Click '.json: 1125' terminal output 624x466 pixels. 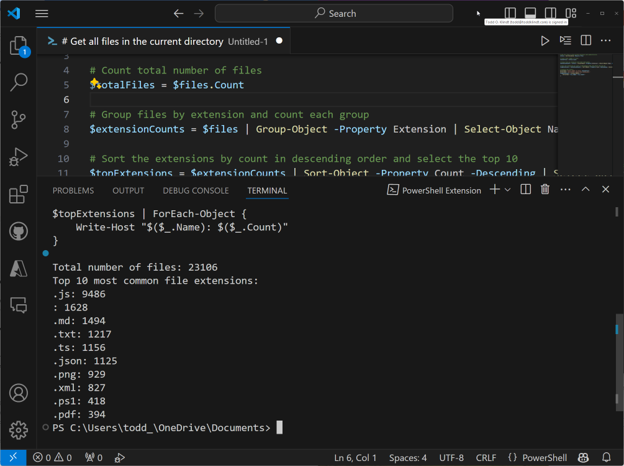point(85,361)
